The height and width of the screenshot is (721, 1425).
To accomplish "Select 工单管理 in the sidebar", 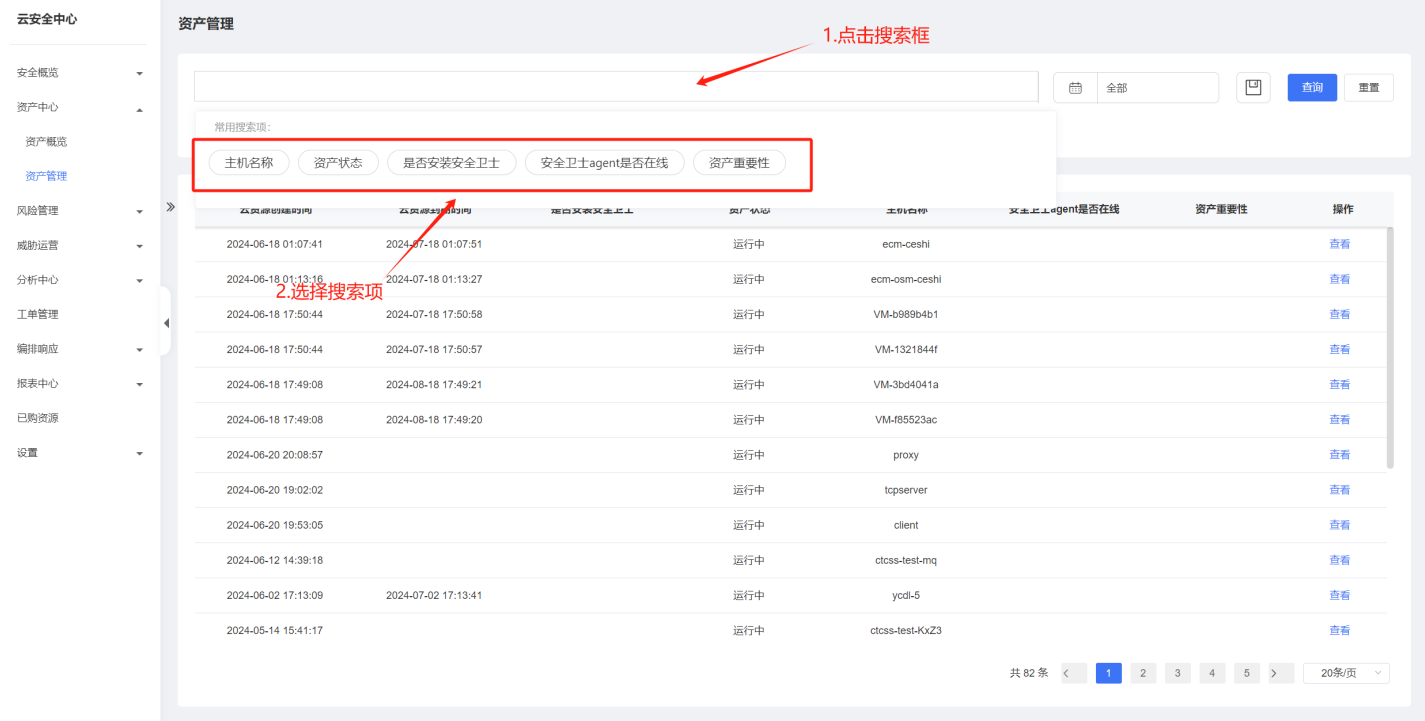I will tap(38, 314).
